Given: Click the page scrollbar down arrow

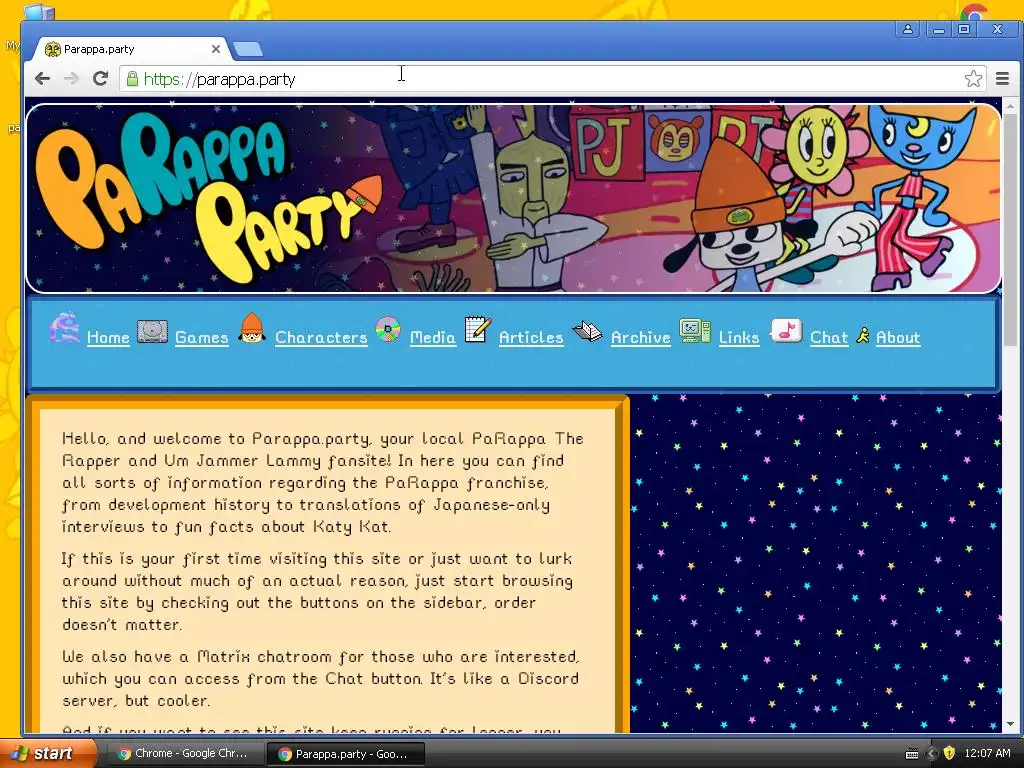Looking at the screenshot, I should pos(1010,724).
